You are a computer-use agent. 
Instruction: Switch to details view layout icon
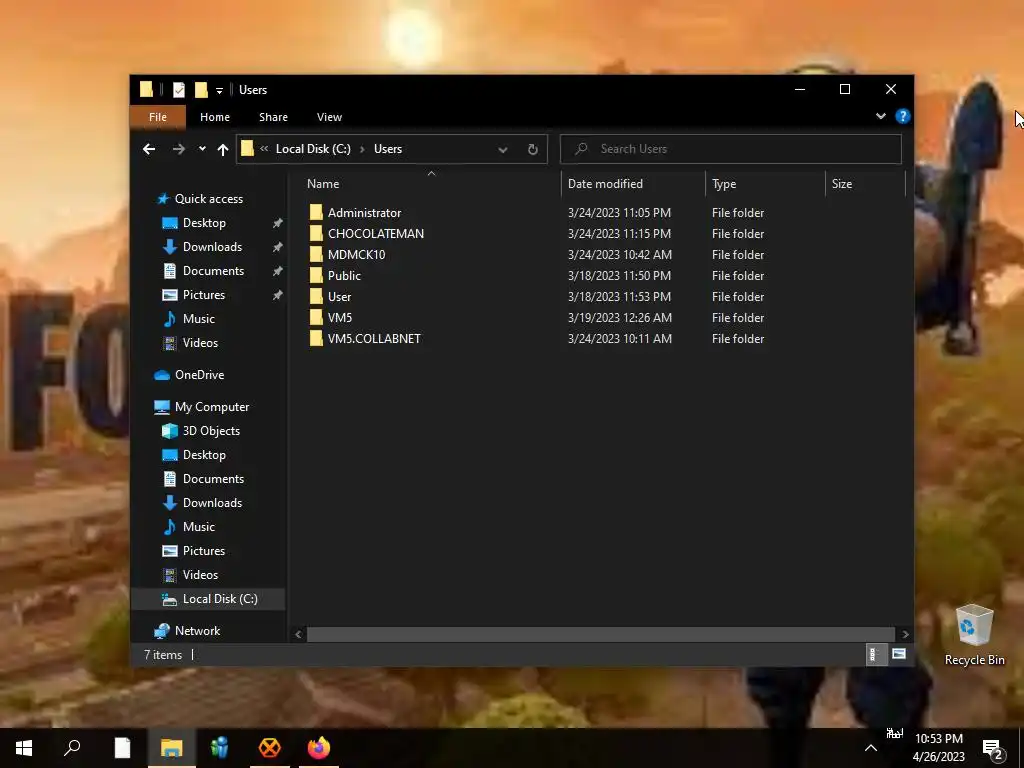pyautogui.click(x=874, y=654)
